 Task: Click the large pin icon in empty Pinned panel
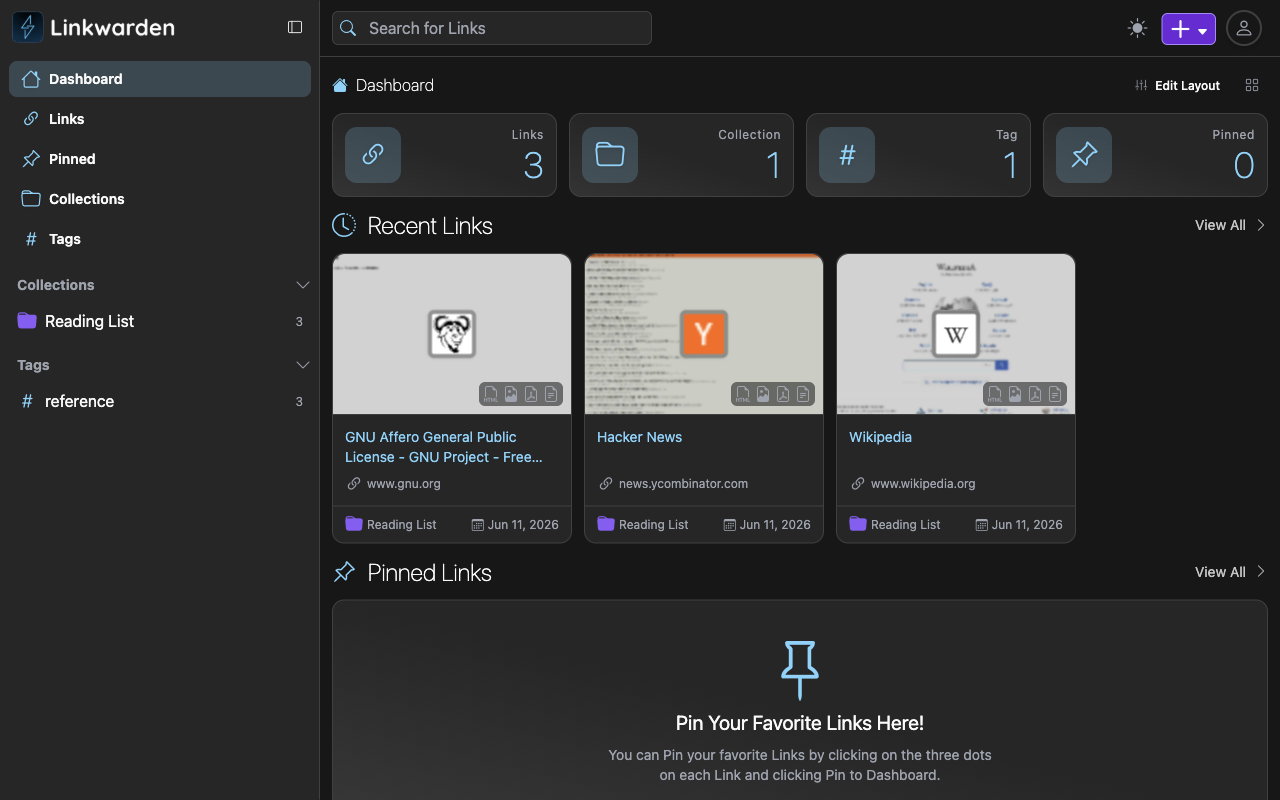[x=800, y=669]
